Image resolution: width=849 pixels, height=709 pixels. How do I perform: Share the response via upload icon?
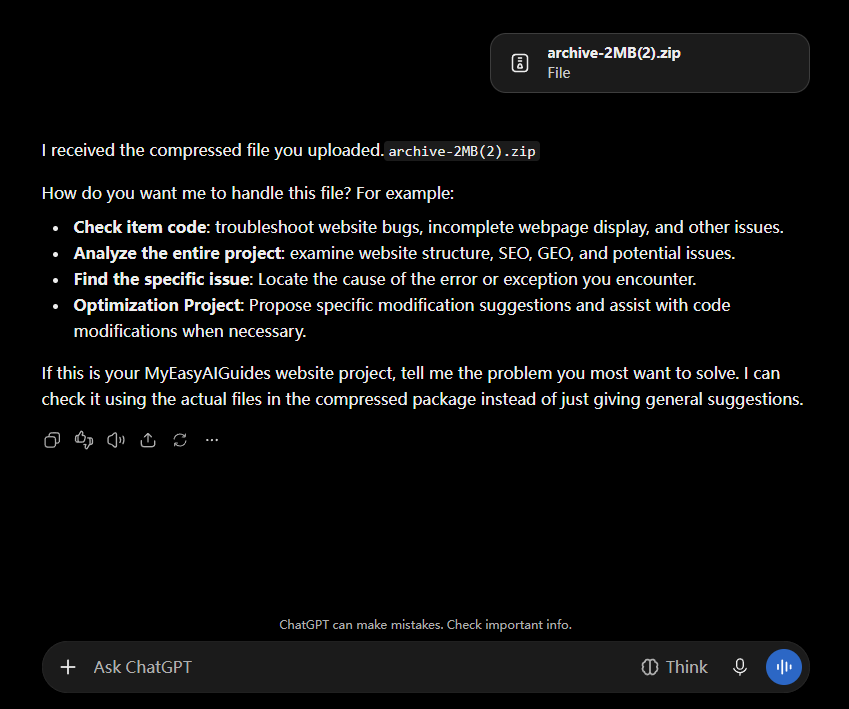(x=148, y=440)
